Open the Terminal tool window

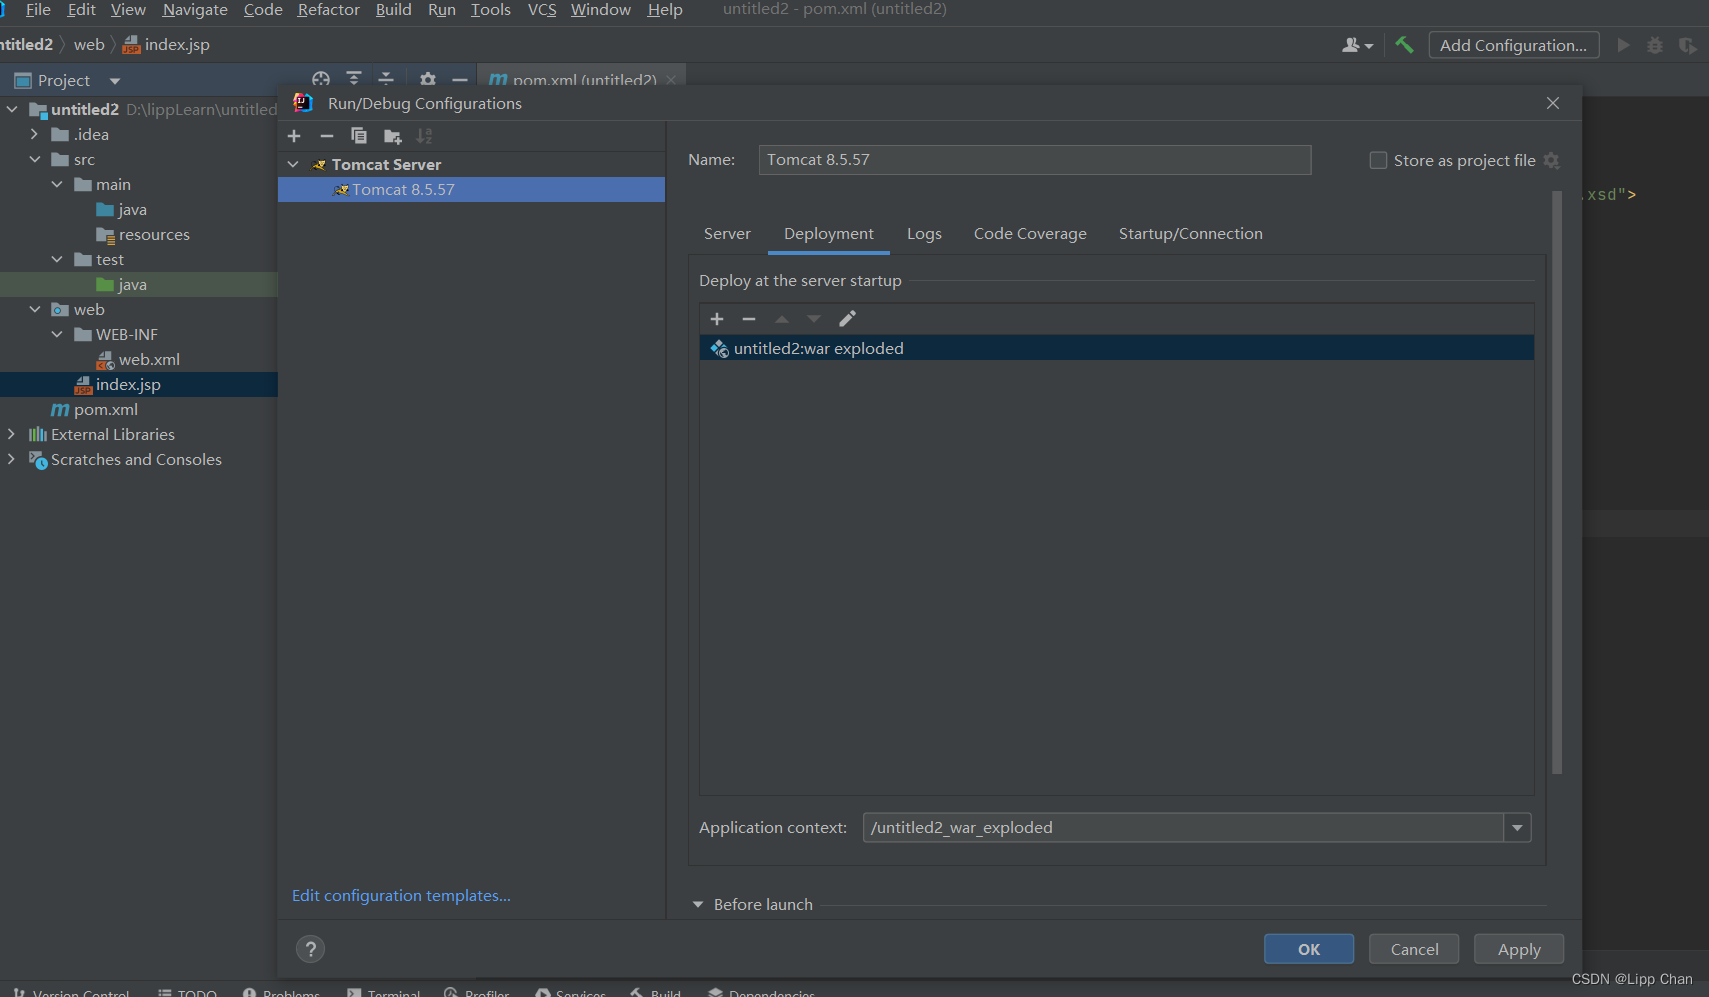[x=384, y=992]
